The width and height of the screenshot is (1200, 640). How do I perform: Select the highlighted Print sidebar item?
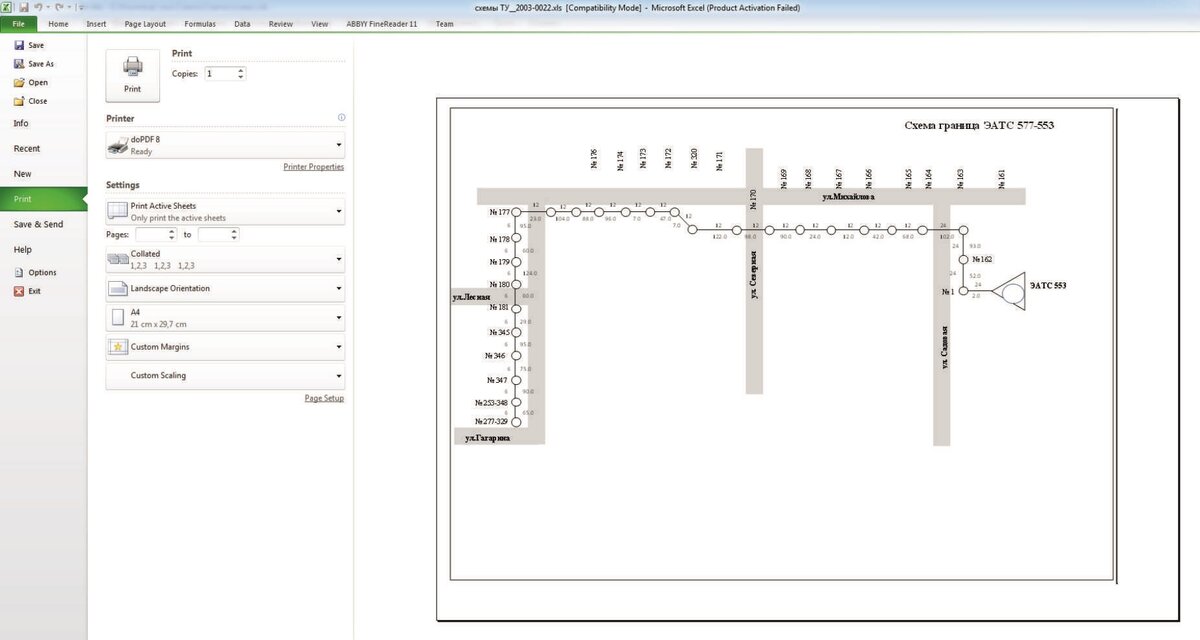click(x=43, y=199)
